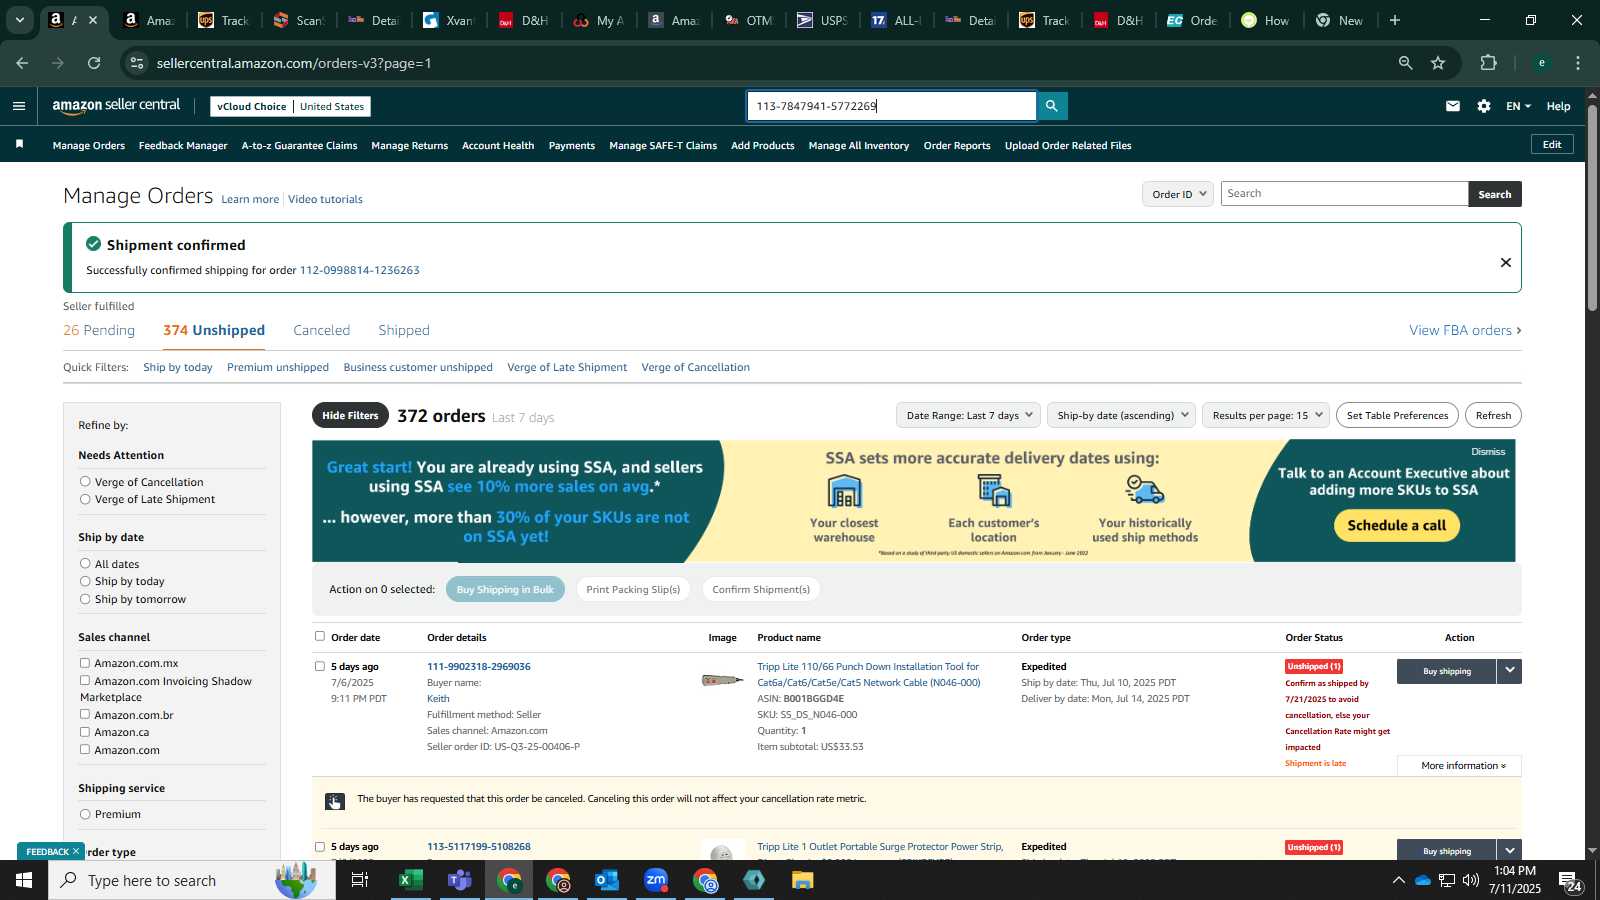The width and height of the screenshot is (1600, 900).
Task: Open a new browser tab
Action: coord(1395,20)
